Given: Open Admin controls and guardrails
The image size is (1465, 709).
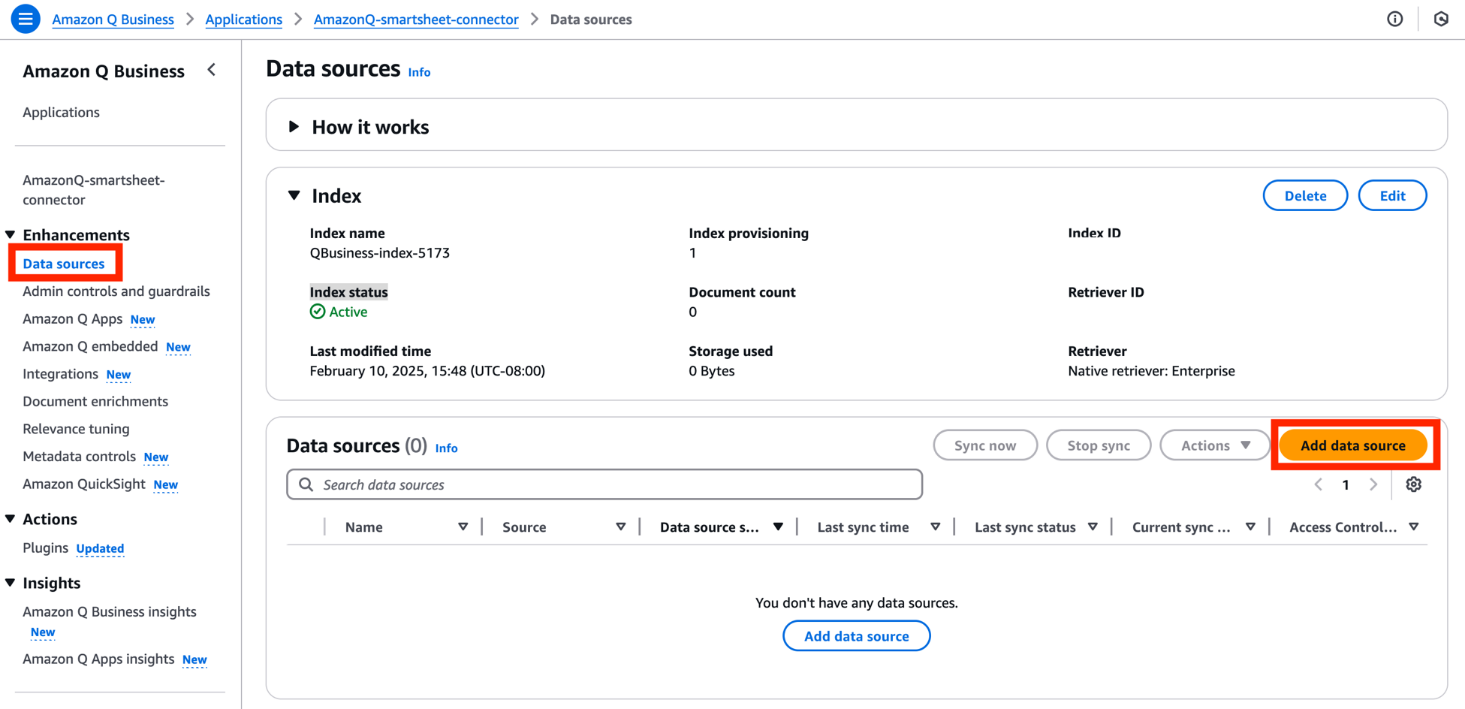Looking at the screenshot, I should (116, 292).
